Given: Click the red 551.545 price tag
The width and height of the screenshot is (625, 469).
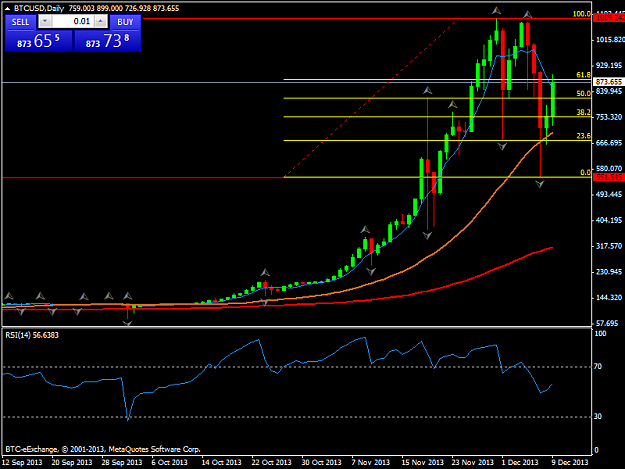Looking at the screenshot, I should point(609,177).
